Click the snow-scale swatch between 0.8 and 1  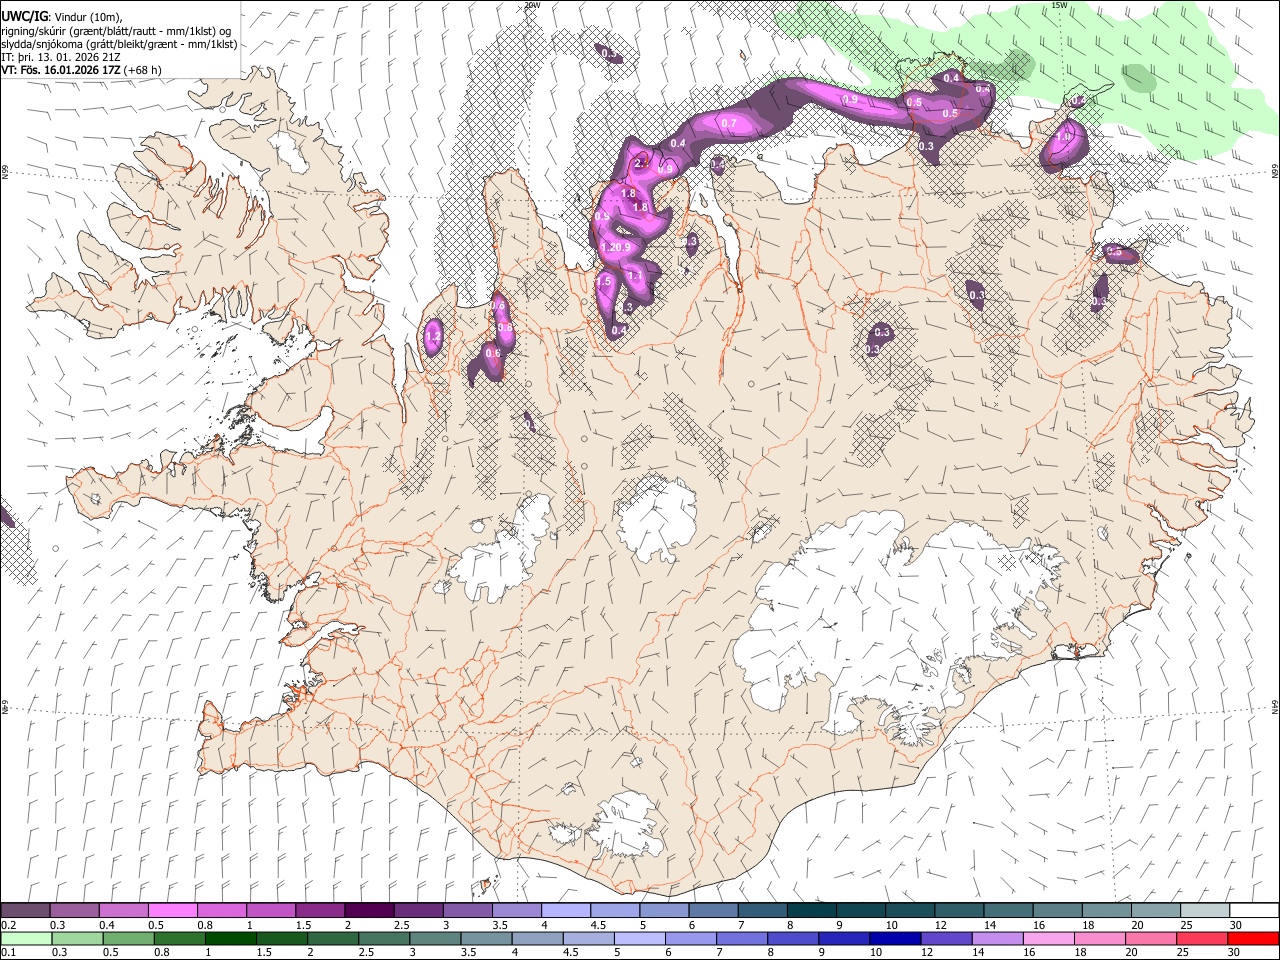[x=221, y=910]
